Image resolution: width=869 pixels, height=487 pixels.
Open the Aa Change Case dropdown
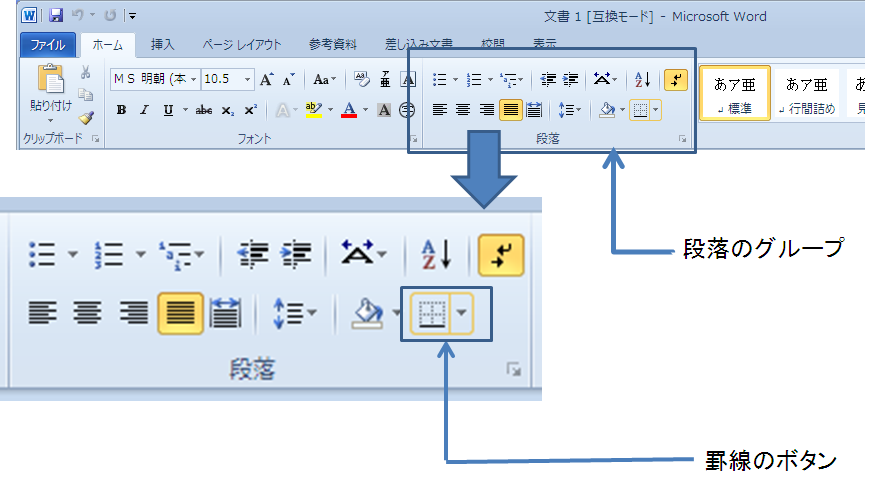point(324,80)
